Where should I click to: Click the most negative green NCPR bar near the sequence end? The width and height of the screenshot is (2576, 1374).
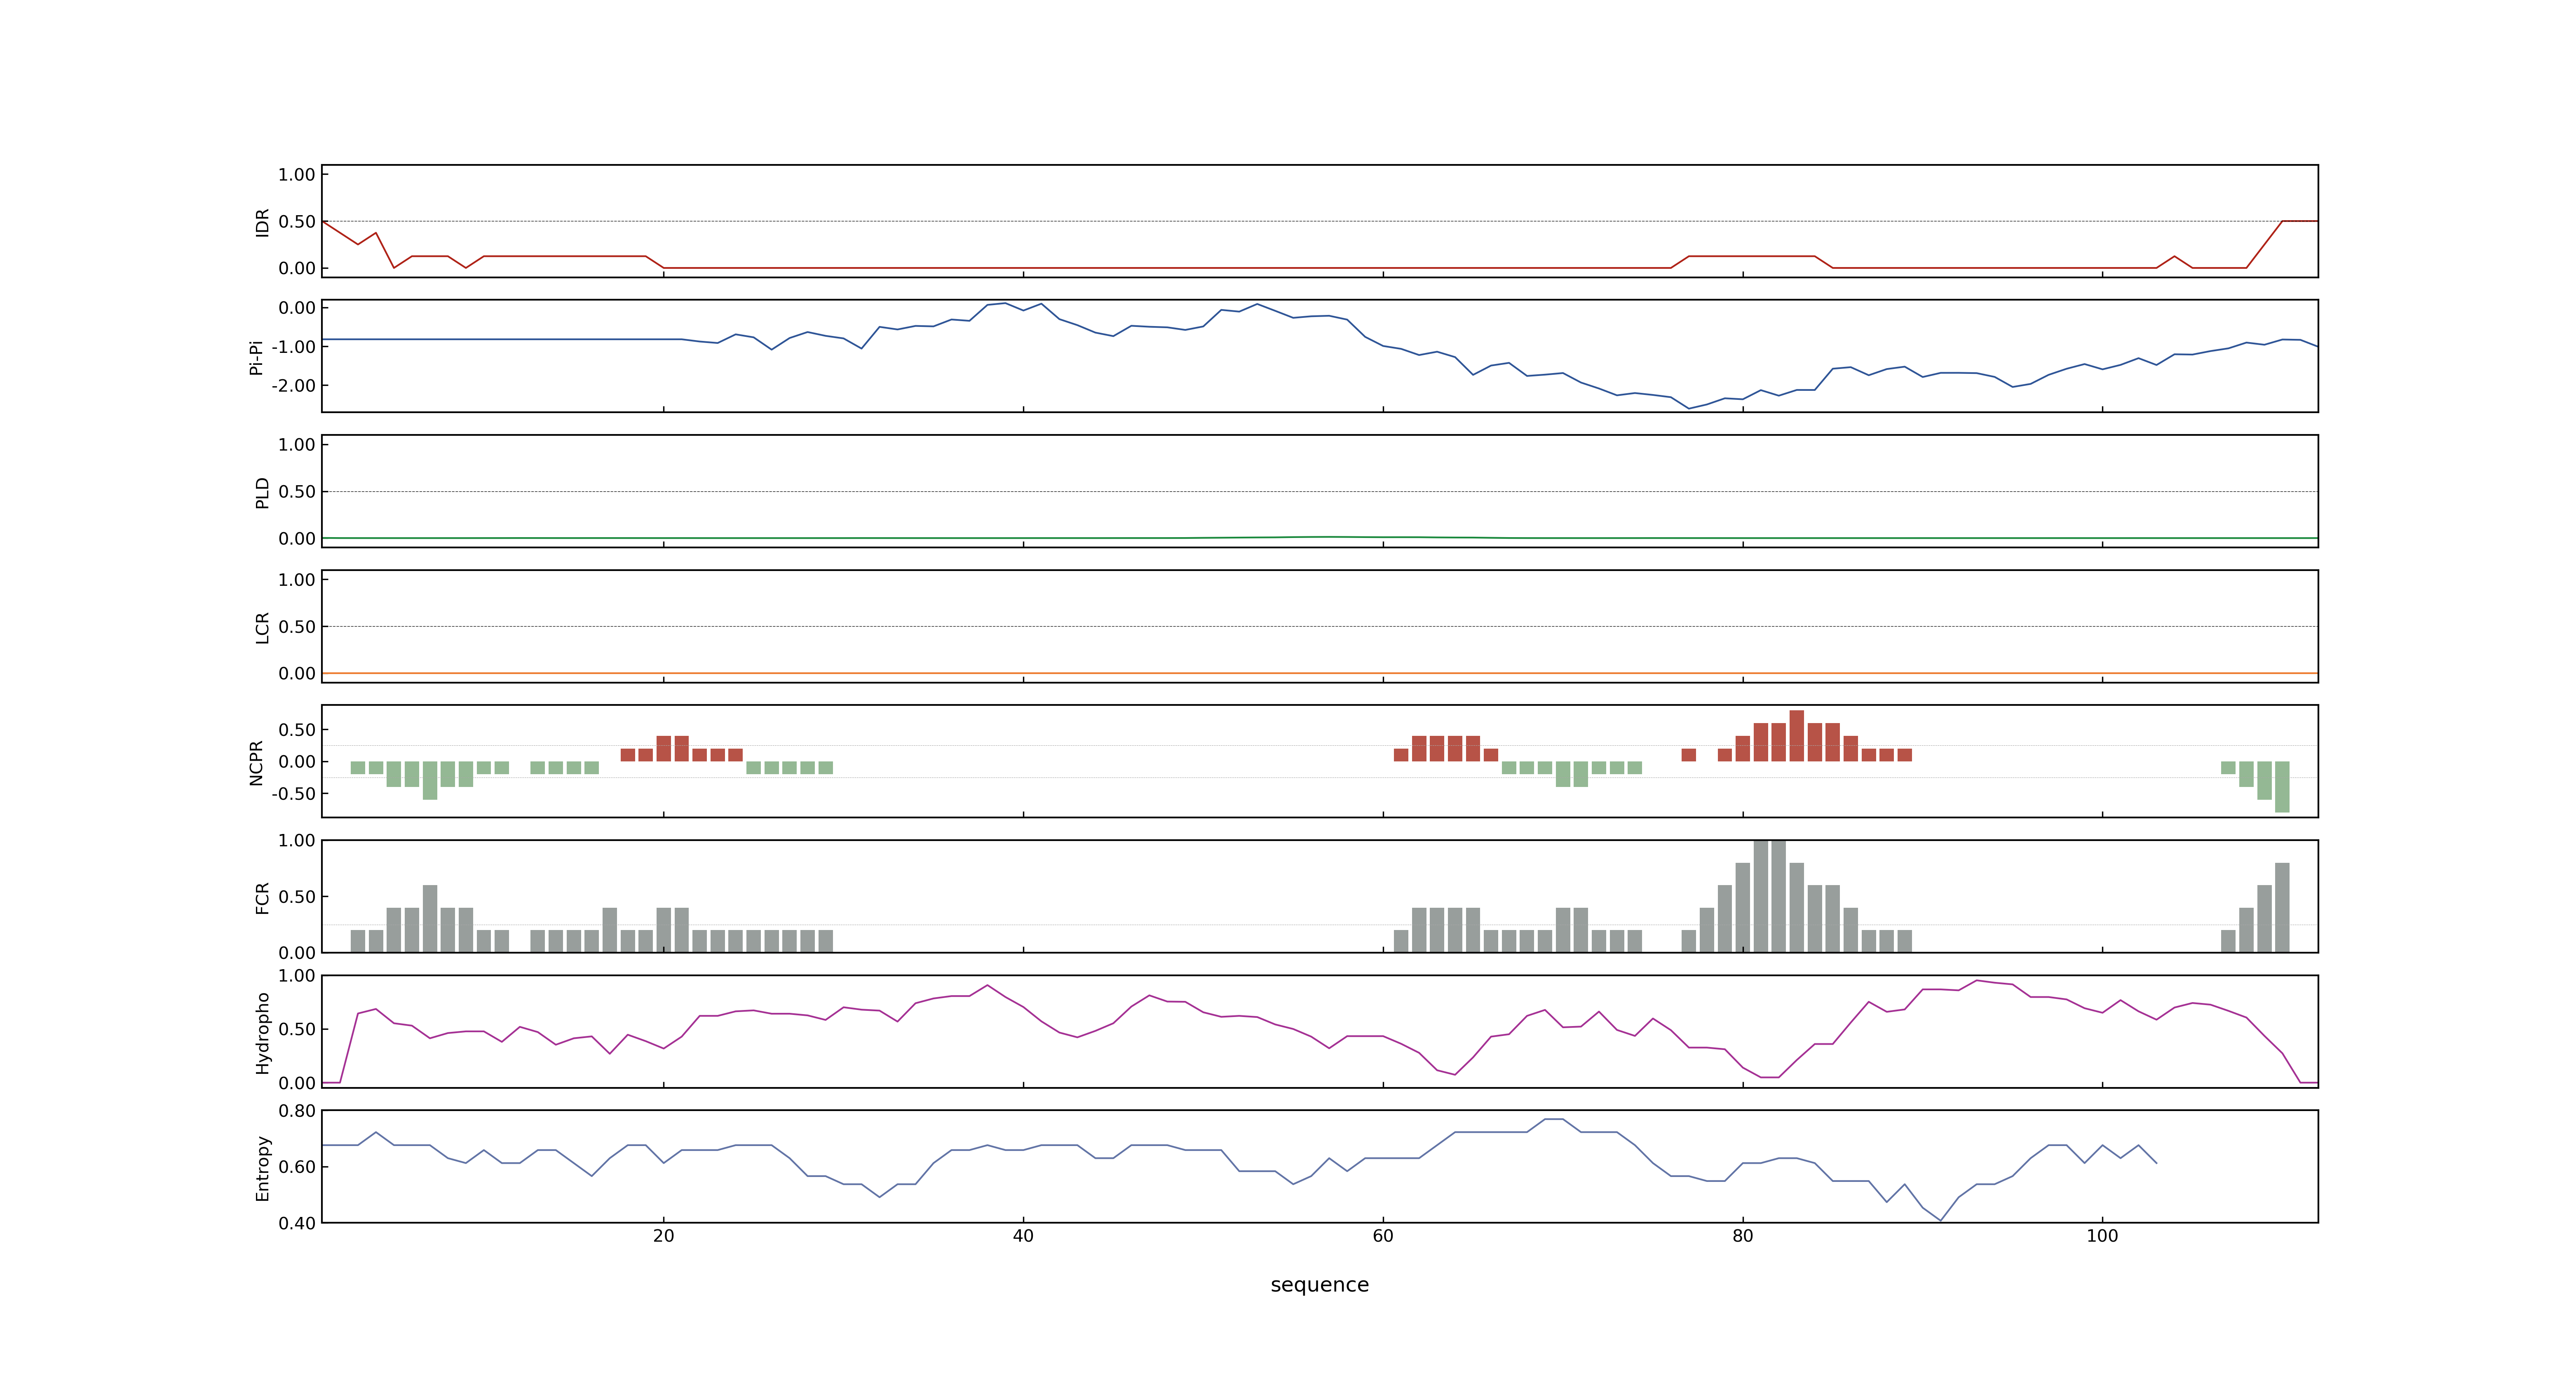tap(2282, 787)
